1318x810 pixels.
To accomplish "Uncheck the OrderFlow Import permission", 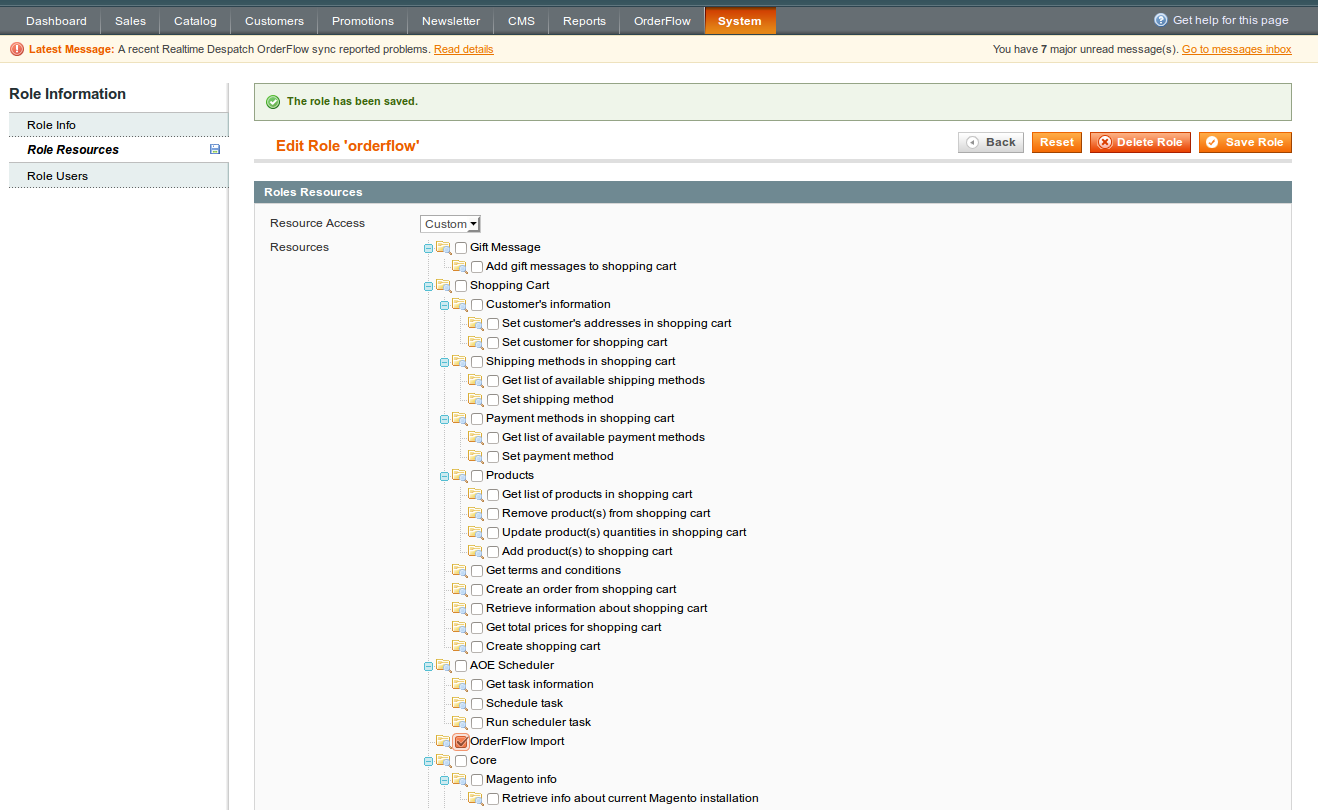I will (459, 741).
